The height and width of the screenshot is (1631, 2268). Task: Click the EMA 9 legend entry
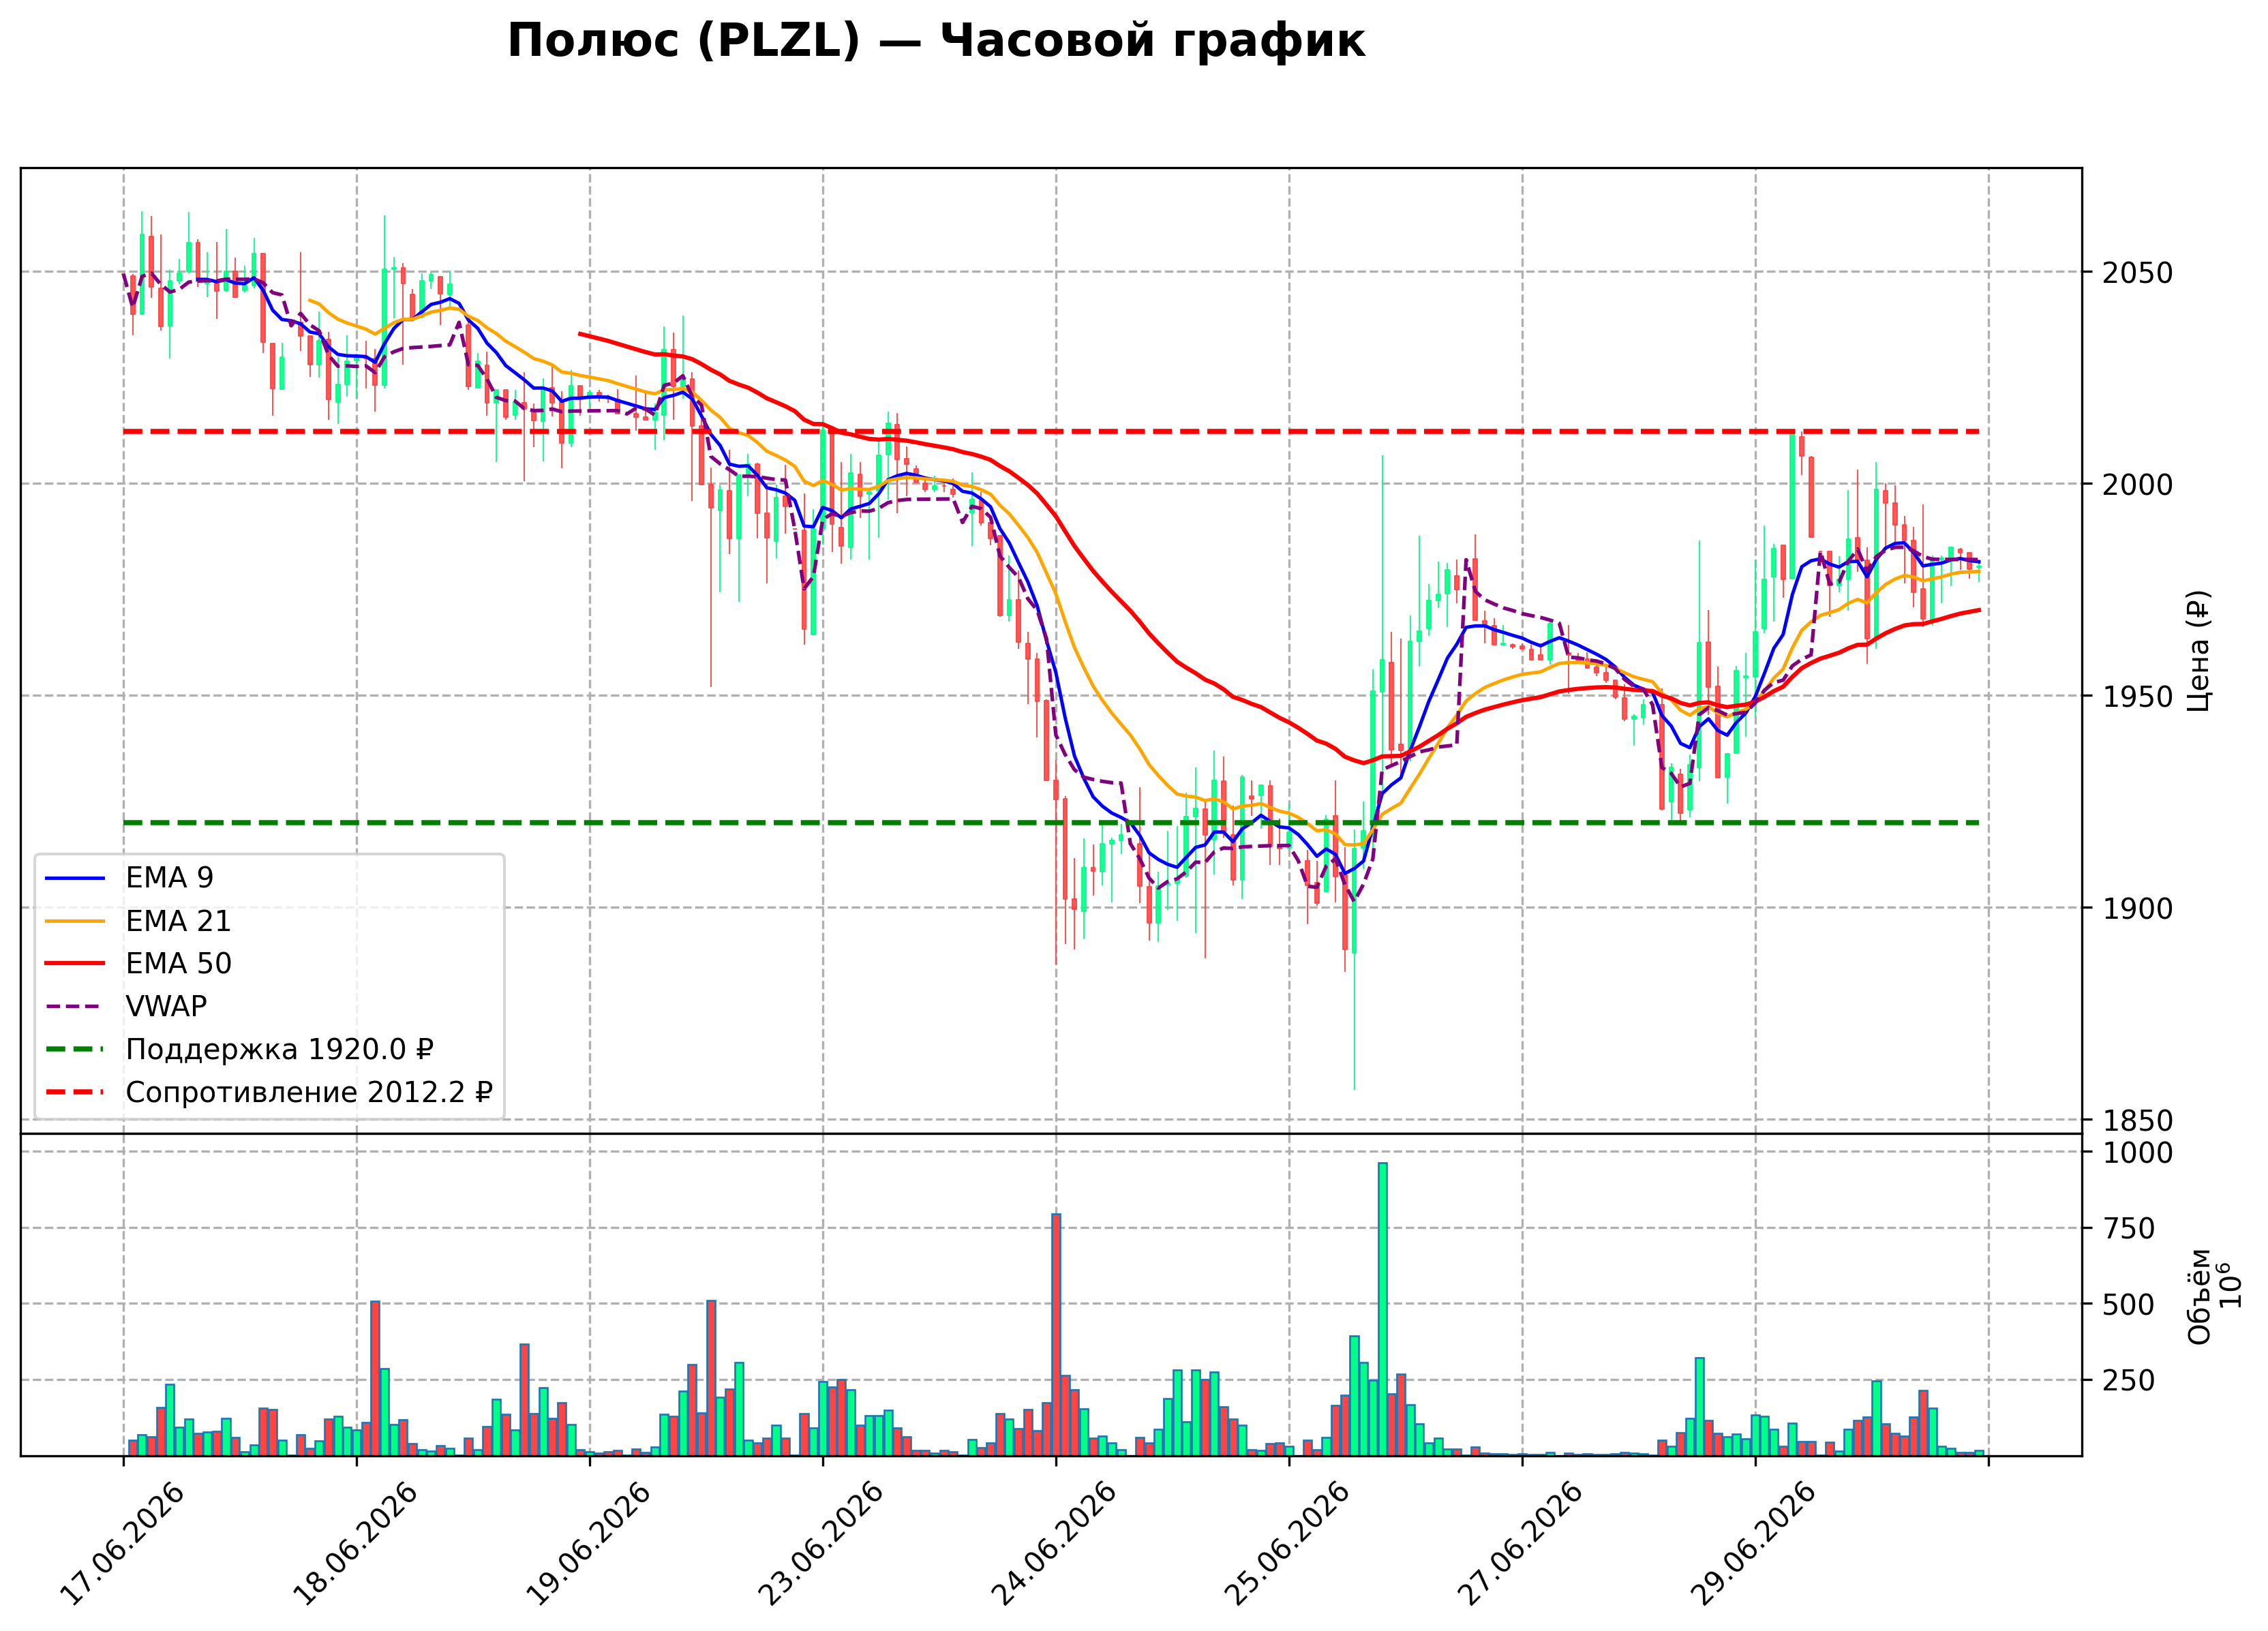click(x=169, y=877)
